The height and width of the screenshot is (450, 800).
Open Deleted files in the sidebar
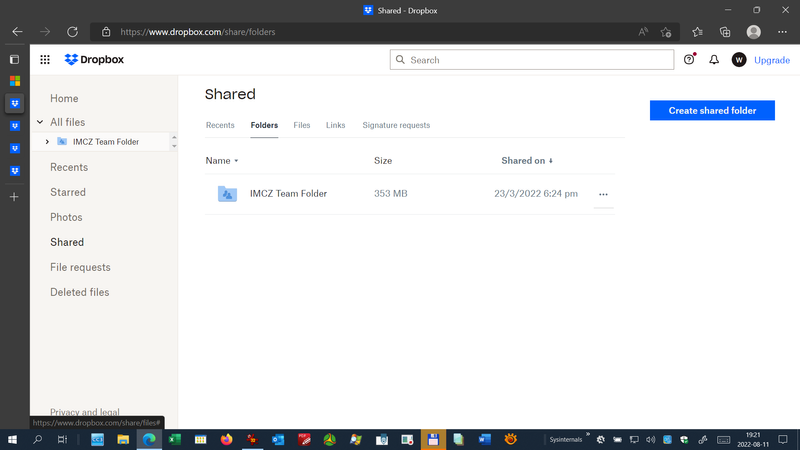point(80,292)
